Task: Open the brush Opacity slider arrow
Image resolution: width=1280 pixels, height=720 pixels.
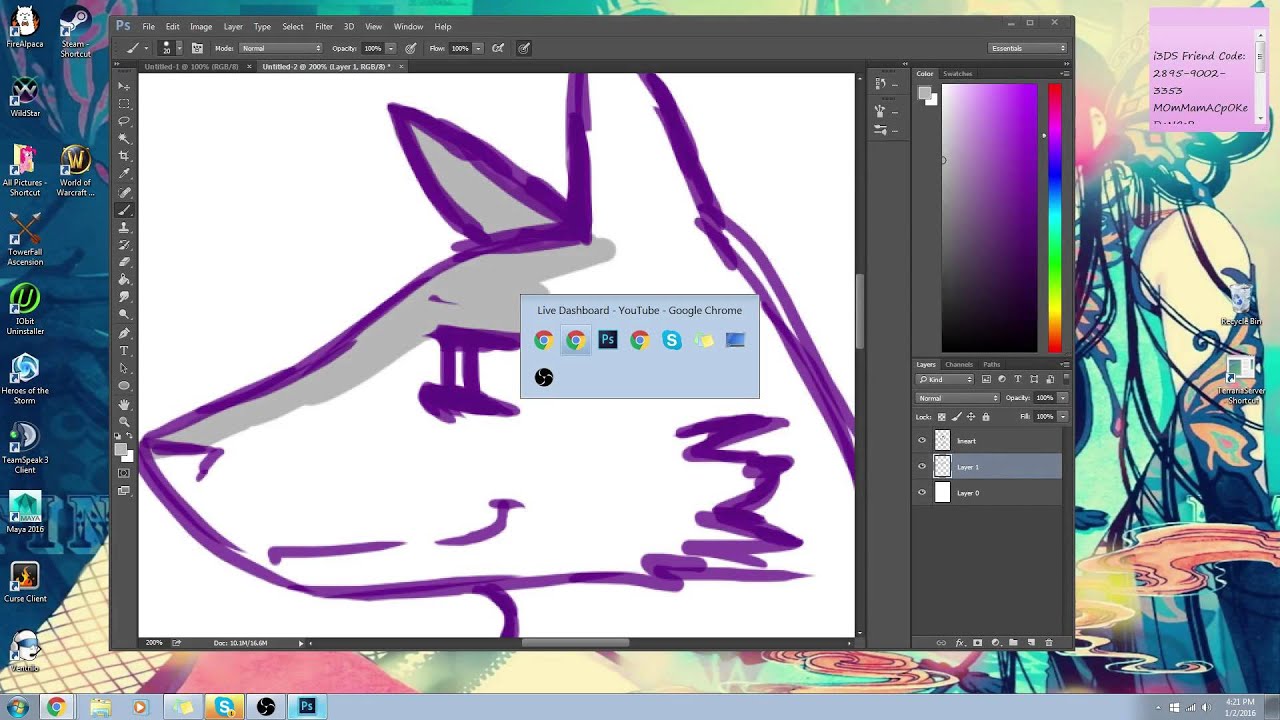Action: click(390, 48)
